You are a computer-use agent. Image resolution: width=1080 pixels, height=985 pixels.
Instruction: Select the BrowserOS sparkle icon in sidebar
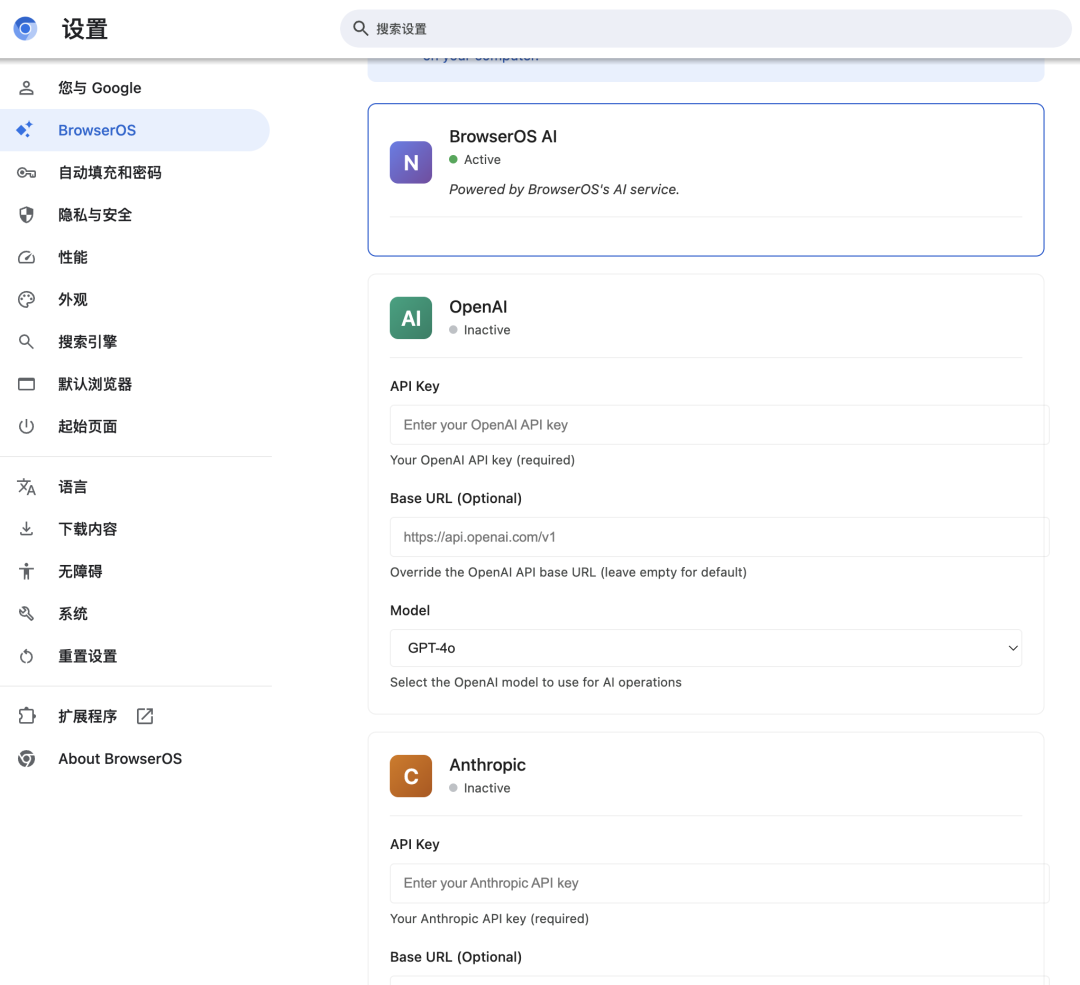pos(26,130)
